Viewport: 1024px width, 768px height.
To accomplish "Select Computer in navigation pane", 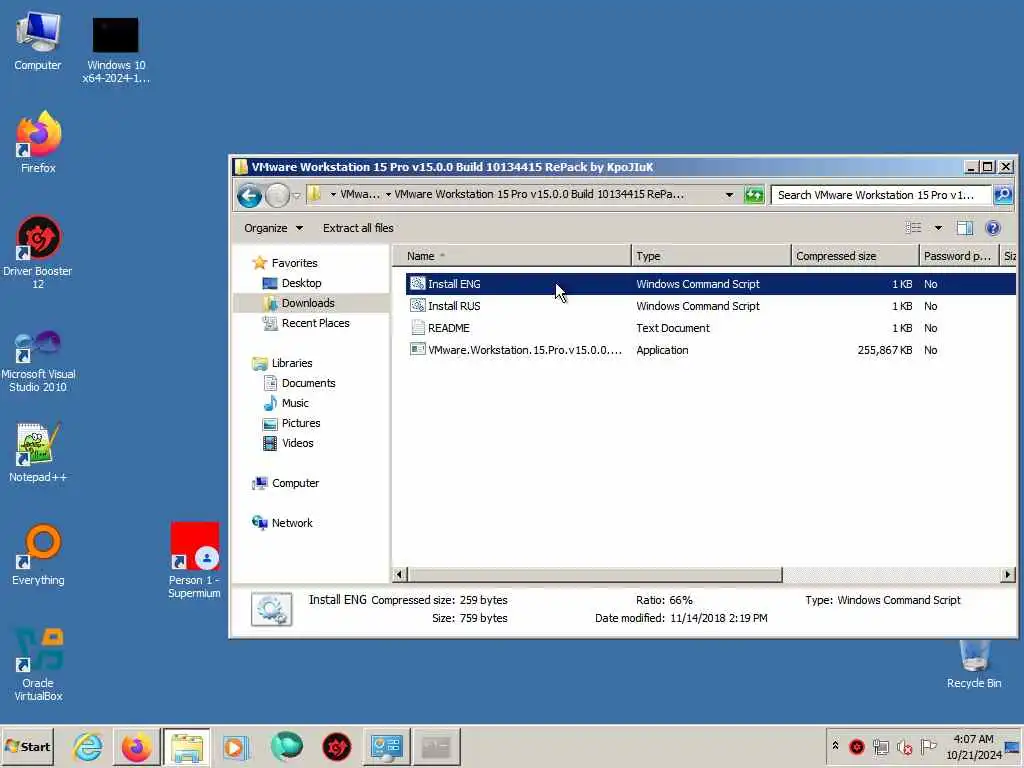I will (x=295, y=483).
